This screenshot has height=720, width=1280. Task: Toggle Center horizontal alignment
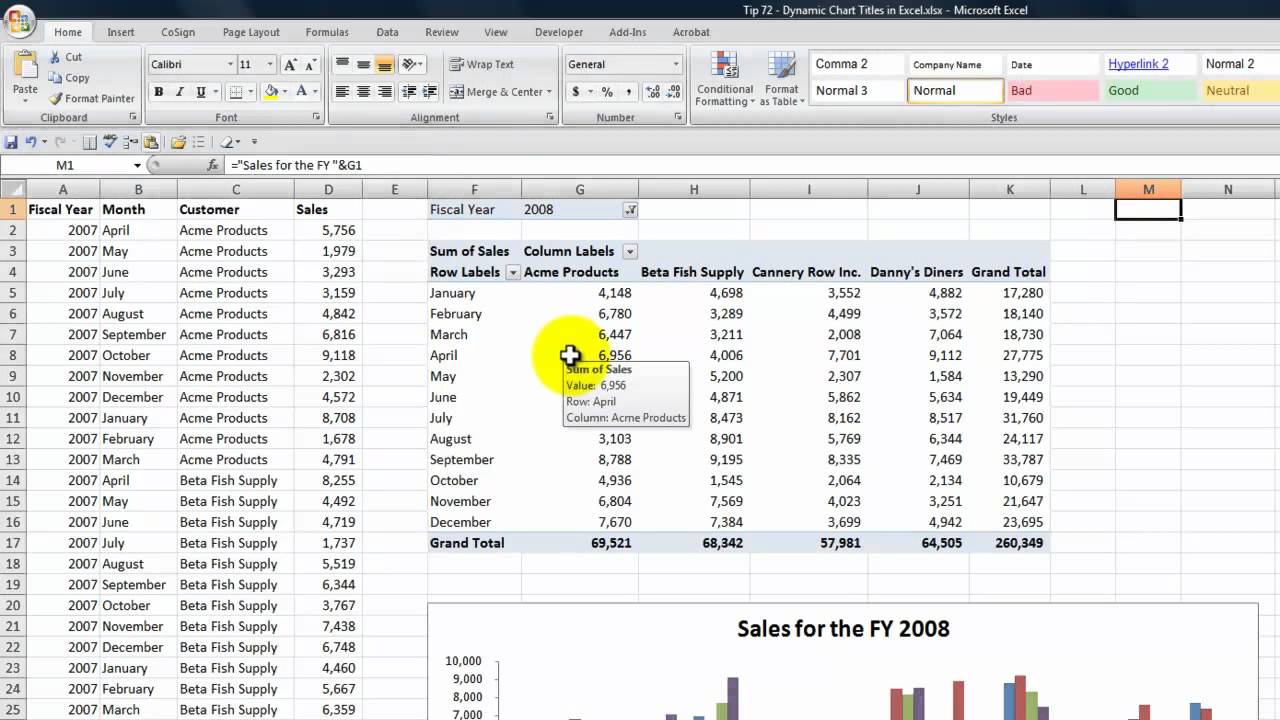tap(363, 92)
